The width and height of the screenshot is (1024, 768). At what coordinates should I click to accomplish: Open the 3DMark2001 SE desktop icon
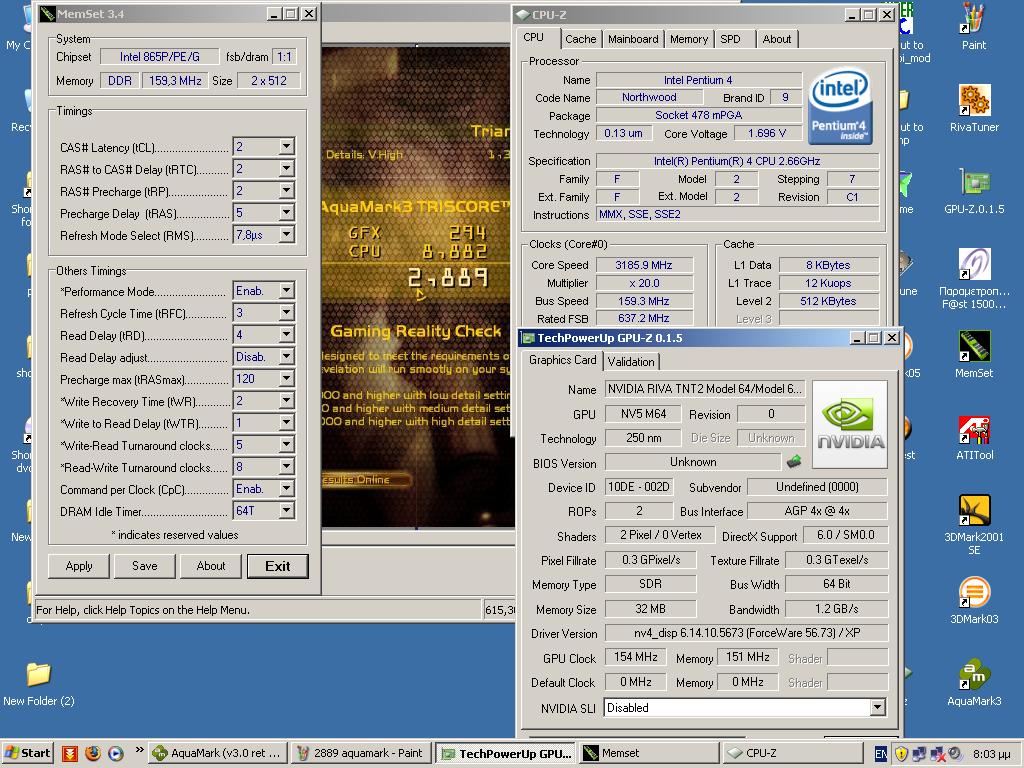[974, 524]
